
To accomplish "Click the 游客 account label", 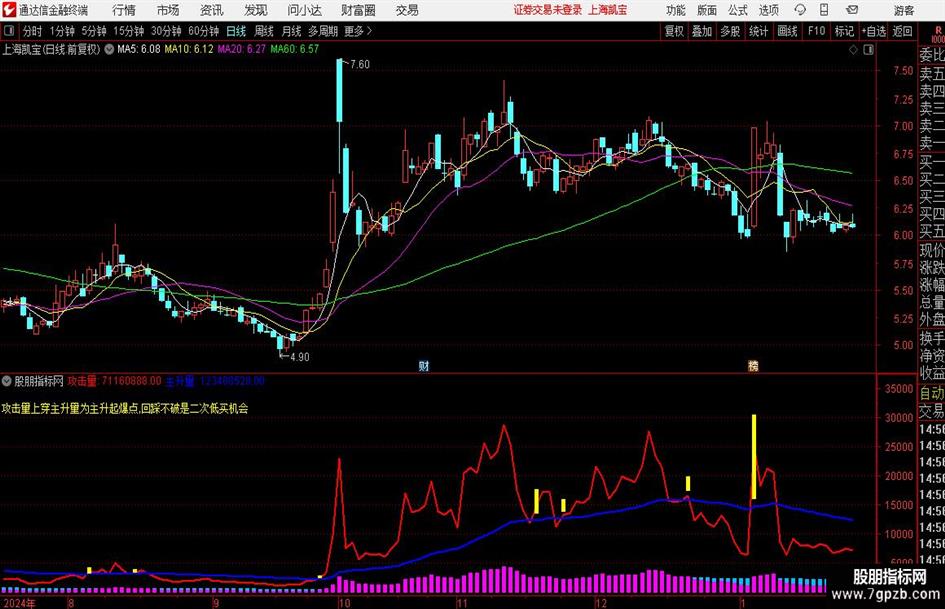I will click(x=904, y=10).
